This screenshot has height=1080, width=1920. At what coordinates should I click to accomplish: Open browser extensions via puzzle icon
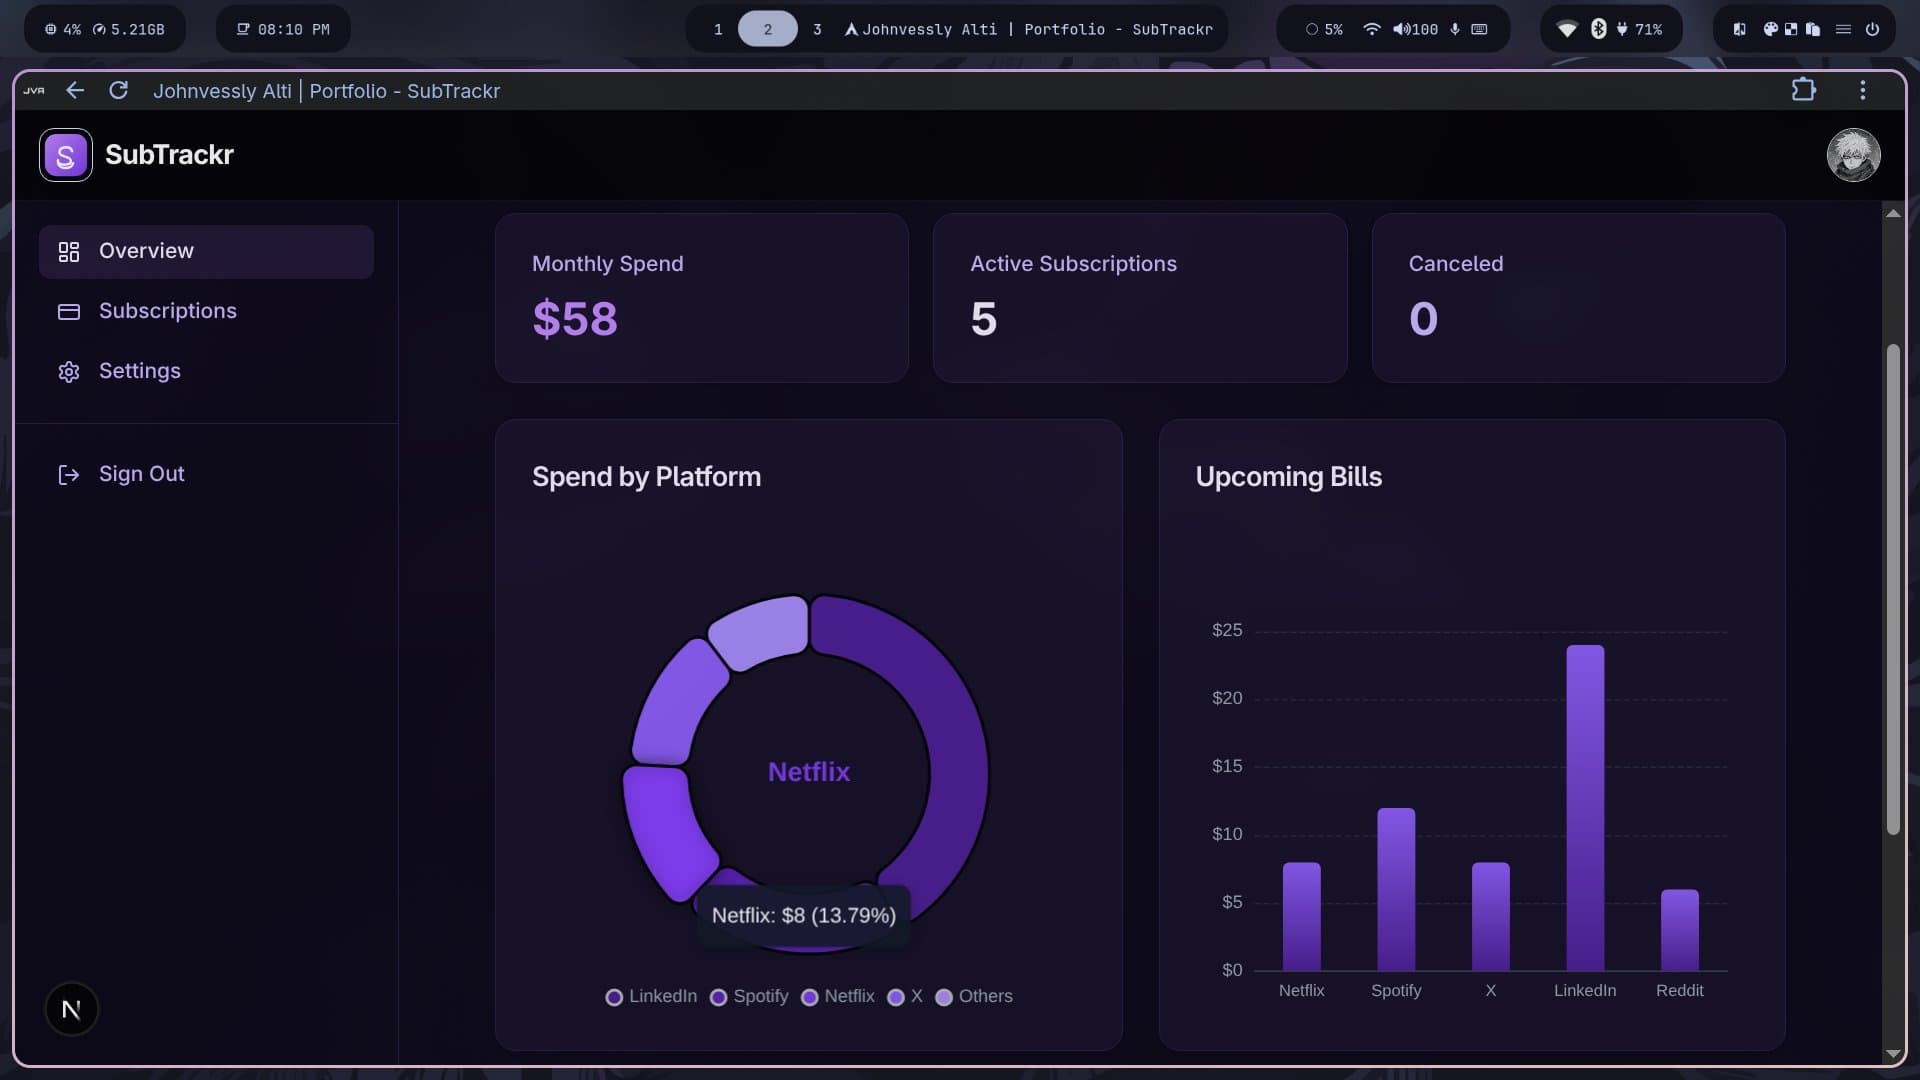pos(1805,90)
